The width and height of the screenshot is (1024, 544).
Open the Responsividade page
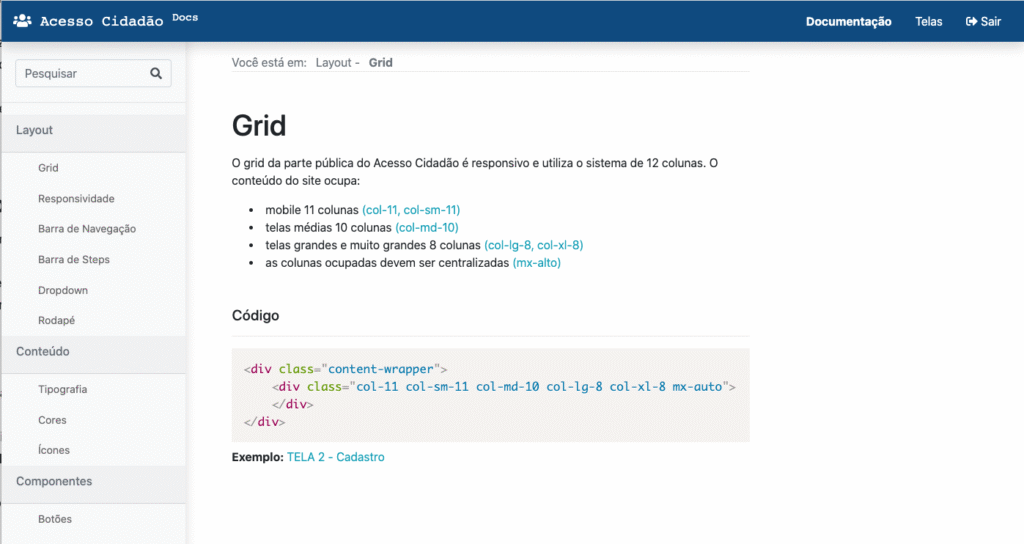pyautogui.click(x=76, y=199)
